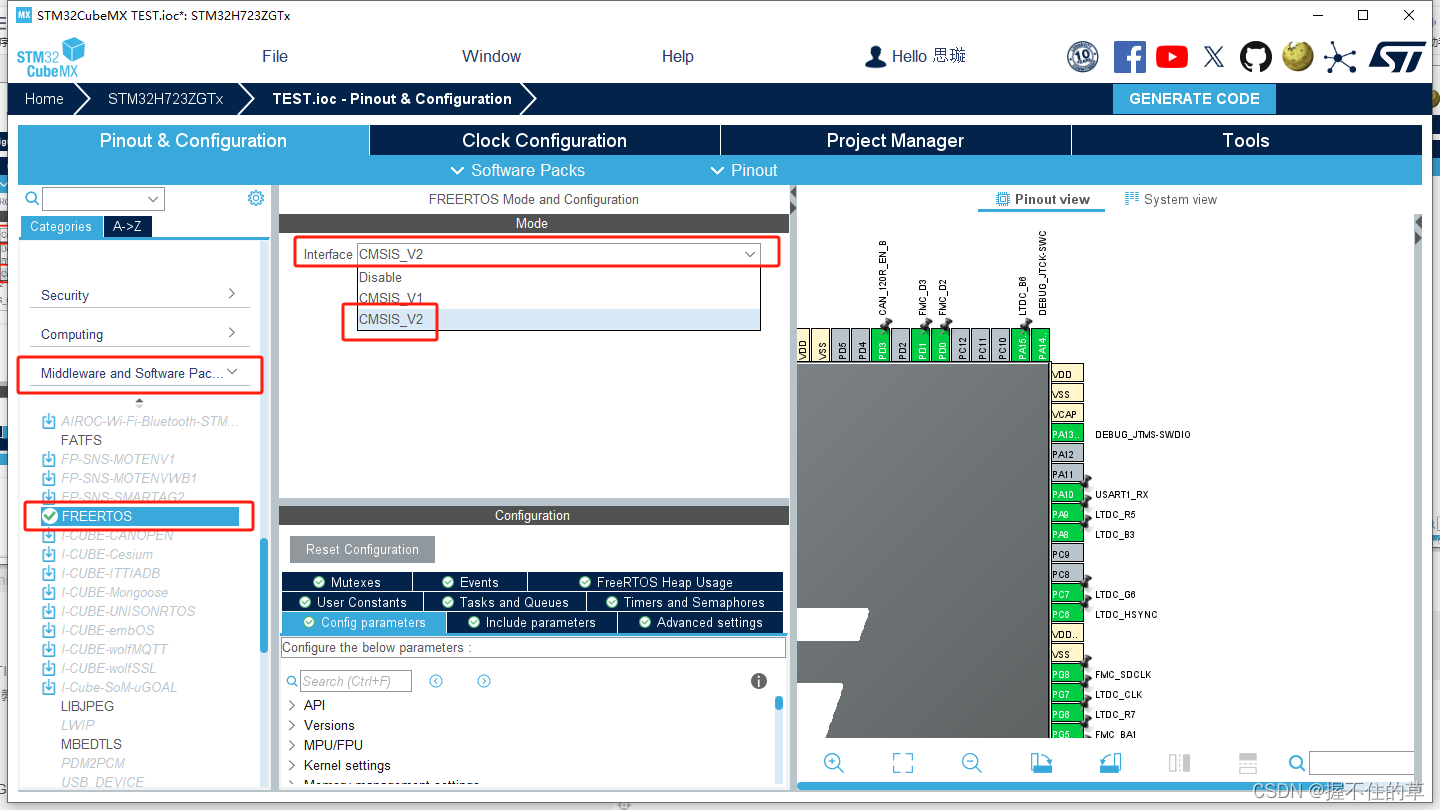
Task: Click the green check next to FREERTOS
Action: click(x=50, y=516)
